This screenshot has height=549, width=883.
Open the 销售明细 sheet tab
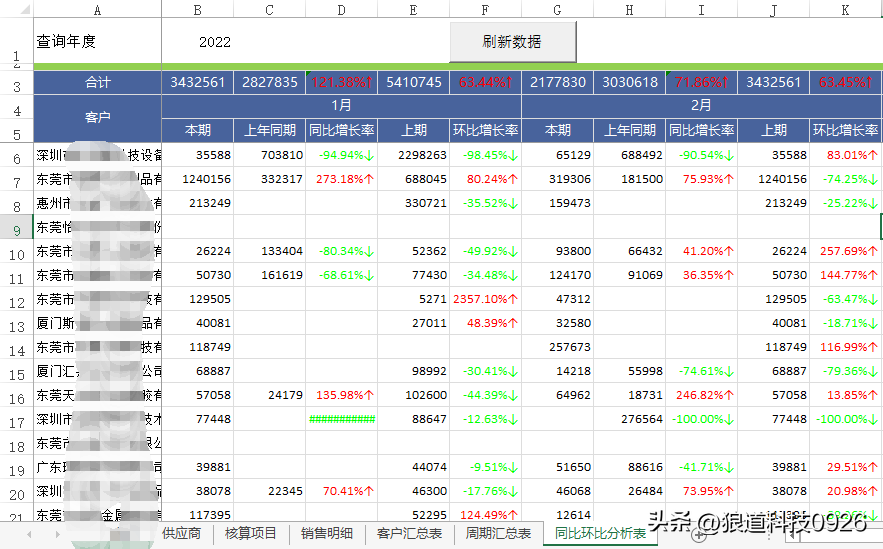pyautogui.click(x=327, y=533)
